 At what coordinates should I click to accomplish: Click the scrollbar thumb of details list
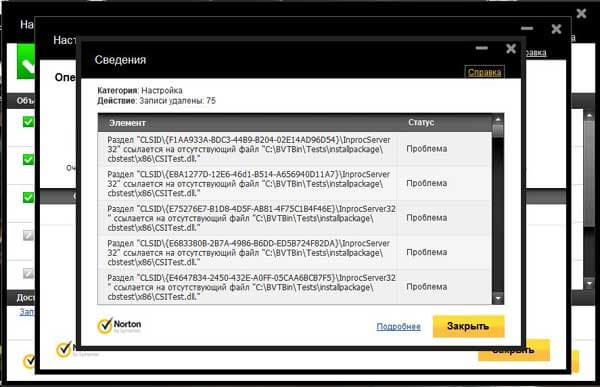click(498, 131)
